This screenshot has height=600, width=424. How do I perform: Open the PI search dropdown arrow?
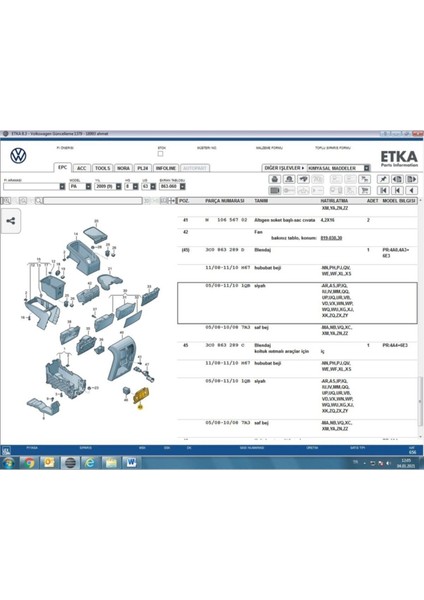(62, 186)
